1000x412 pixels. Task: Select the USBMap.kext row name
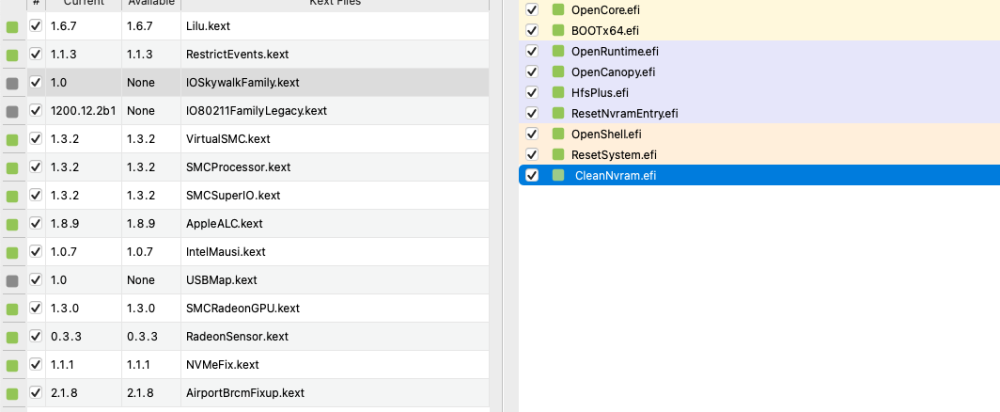(x=221, y=280)
